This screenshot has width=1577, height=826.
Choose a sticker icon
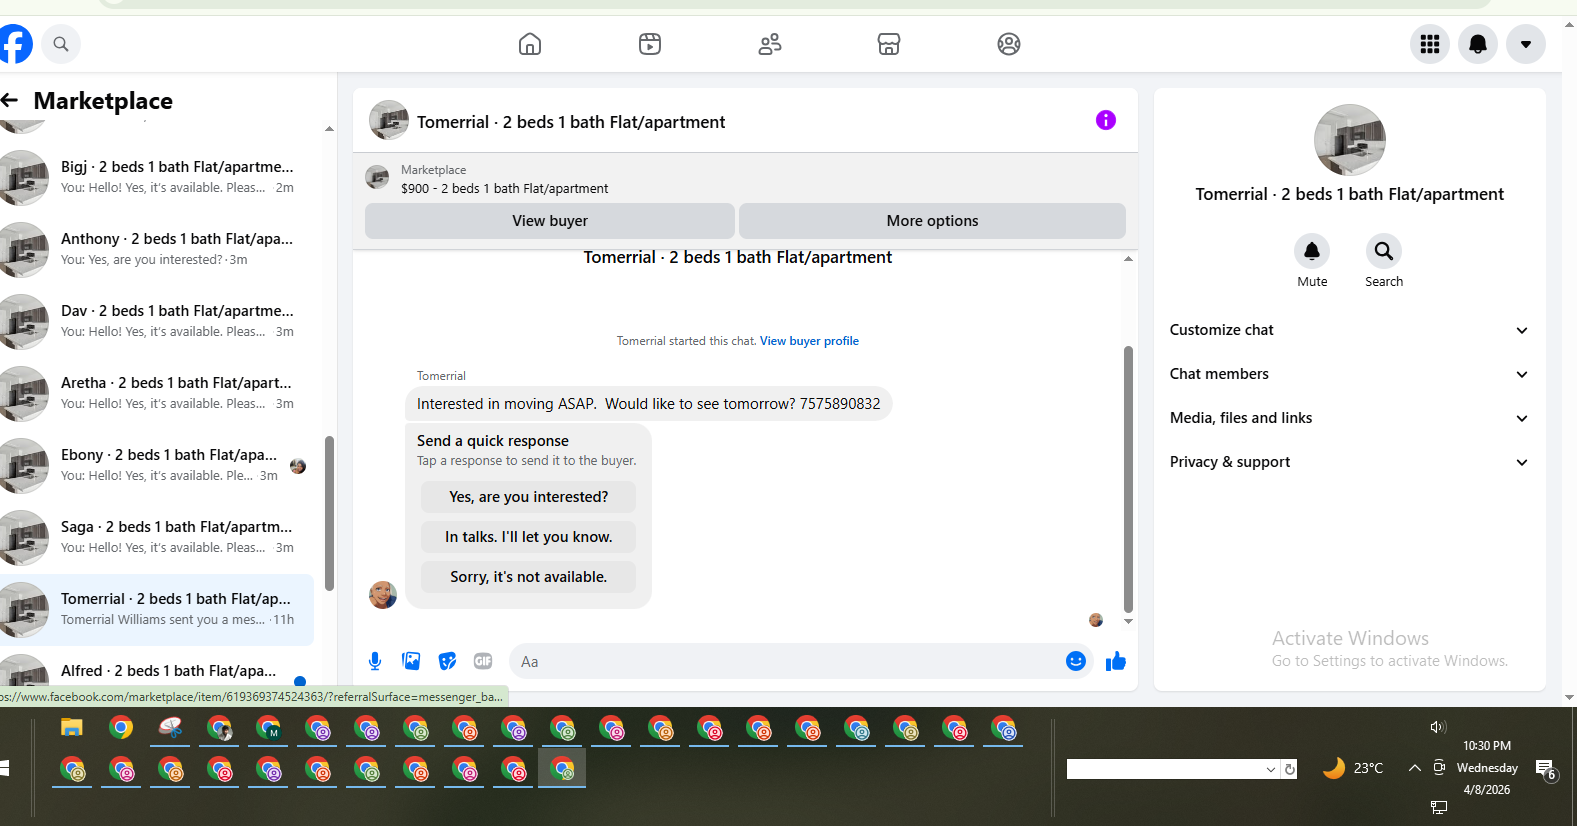pyautogui.click(x=447, y=661)
